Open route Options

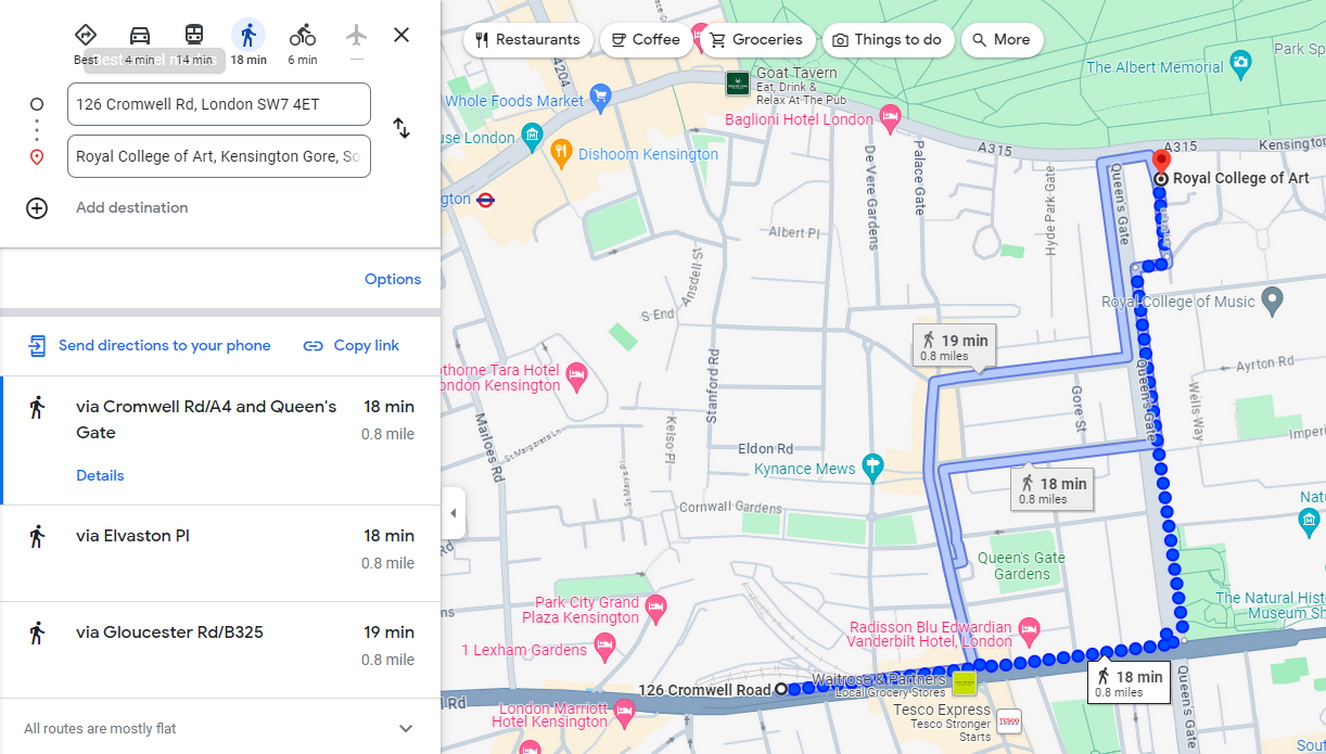coord(392,279)
